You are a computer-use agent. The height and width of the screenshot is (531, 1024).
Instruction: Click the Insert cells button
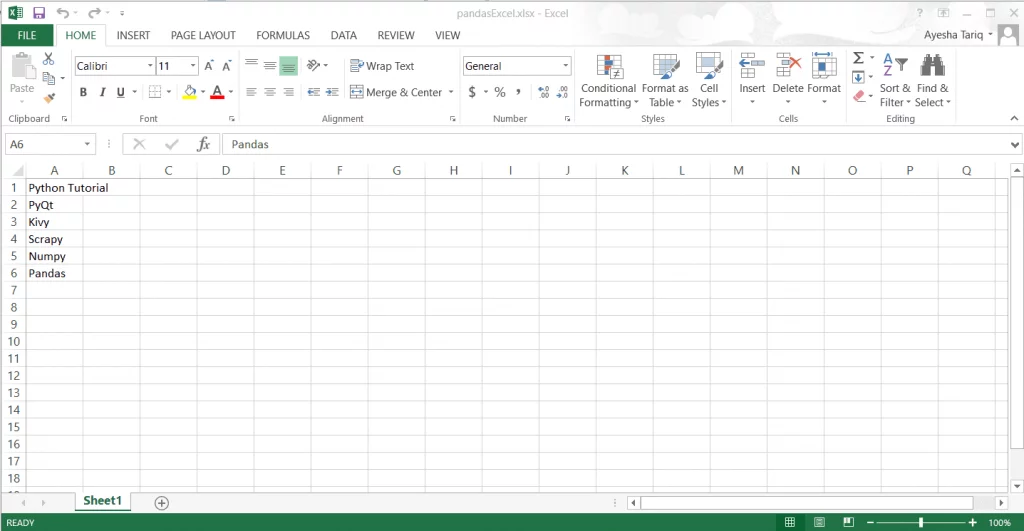coord(752,80)
